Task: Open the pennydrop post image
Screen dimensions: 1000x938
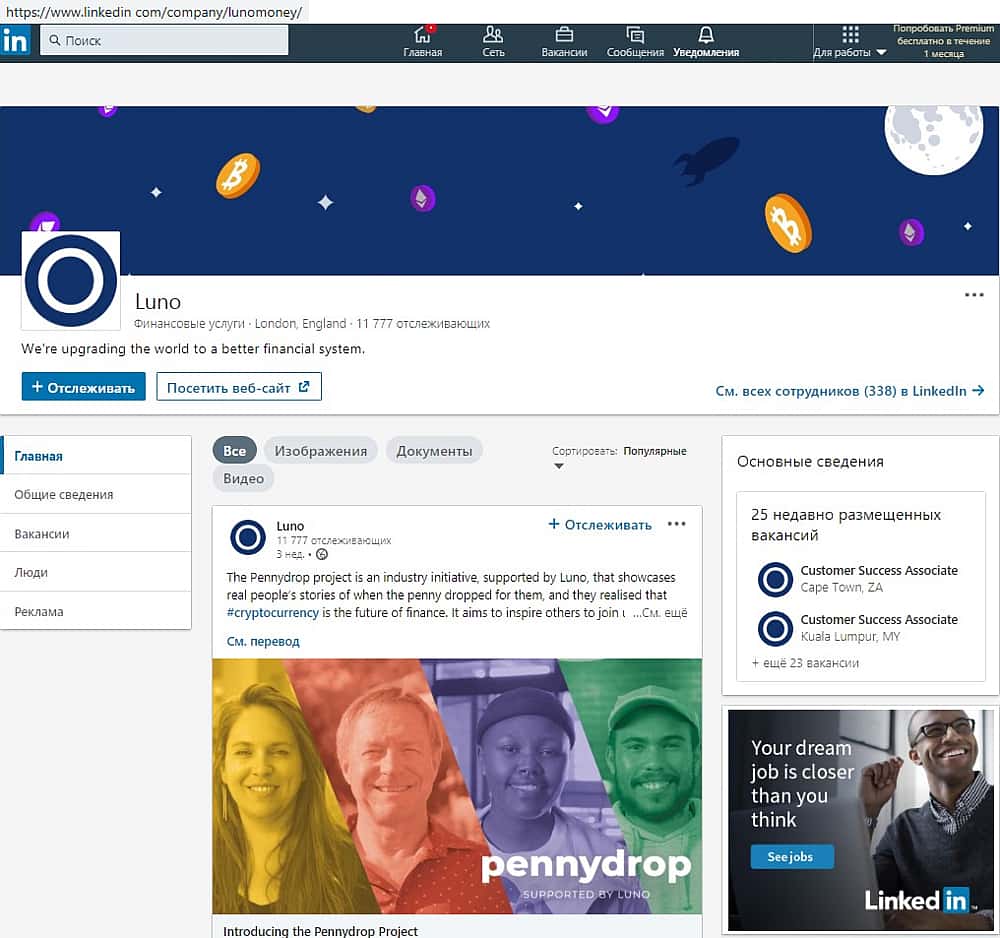Action: 457,786
